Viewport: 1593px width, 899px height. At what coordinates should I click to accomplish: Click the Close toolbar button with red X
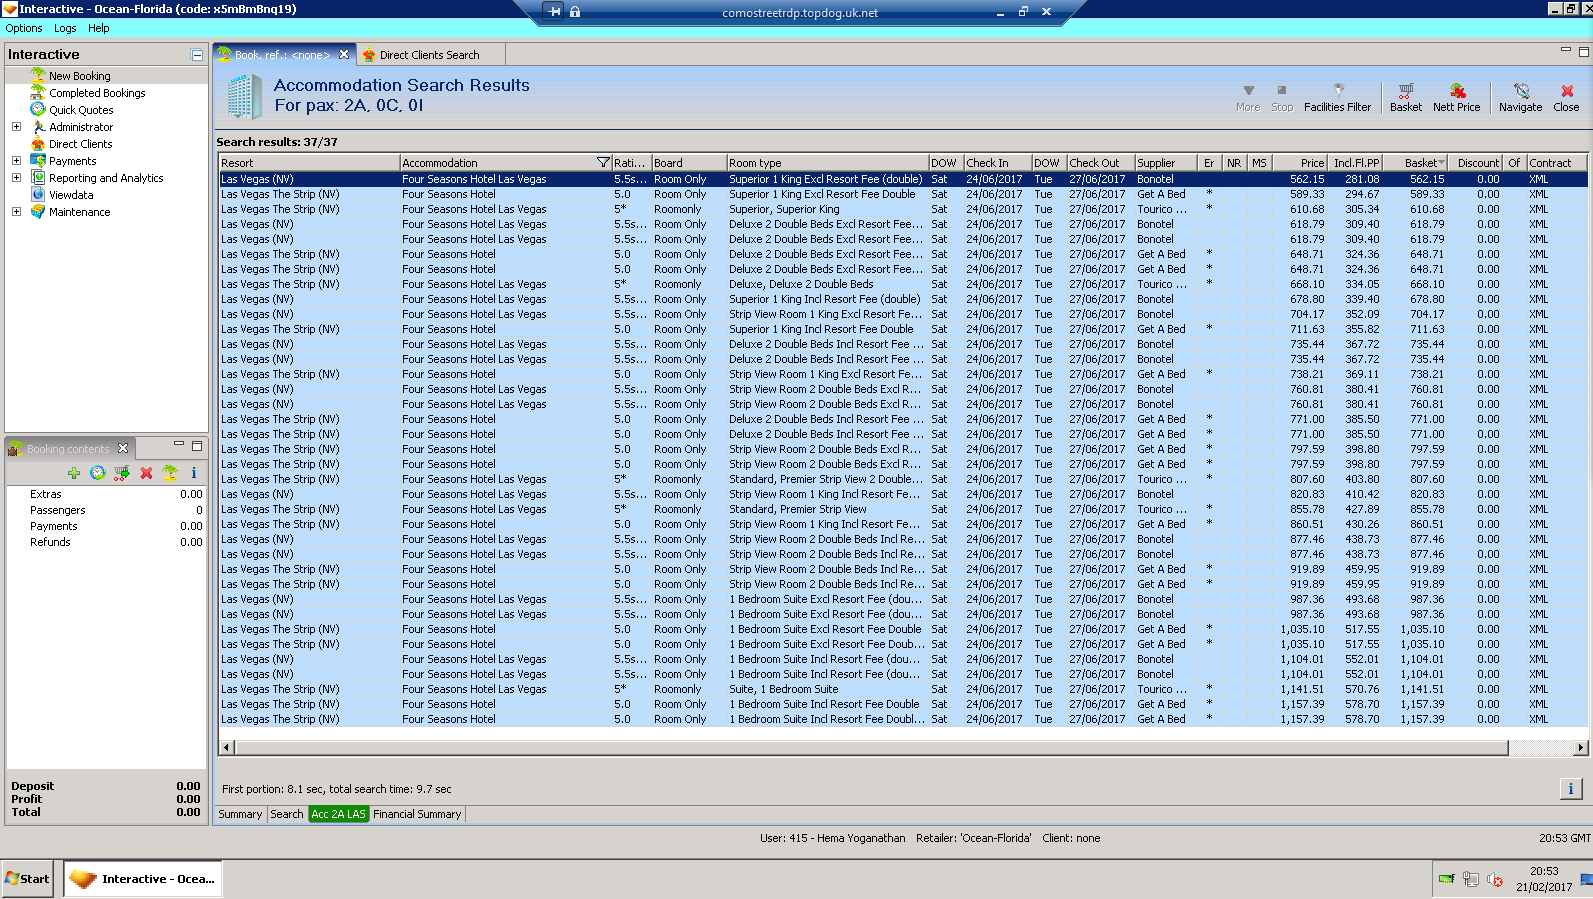1566,98
